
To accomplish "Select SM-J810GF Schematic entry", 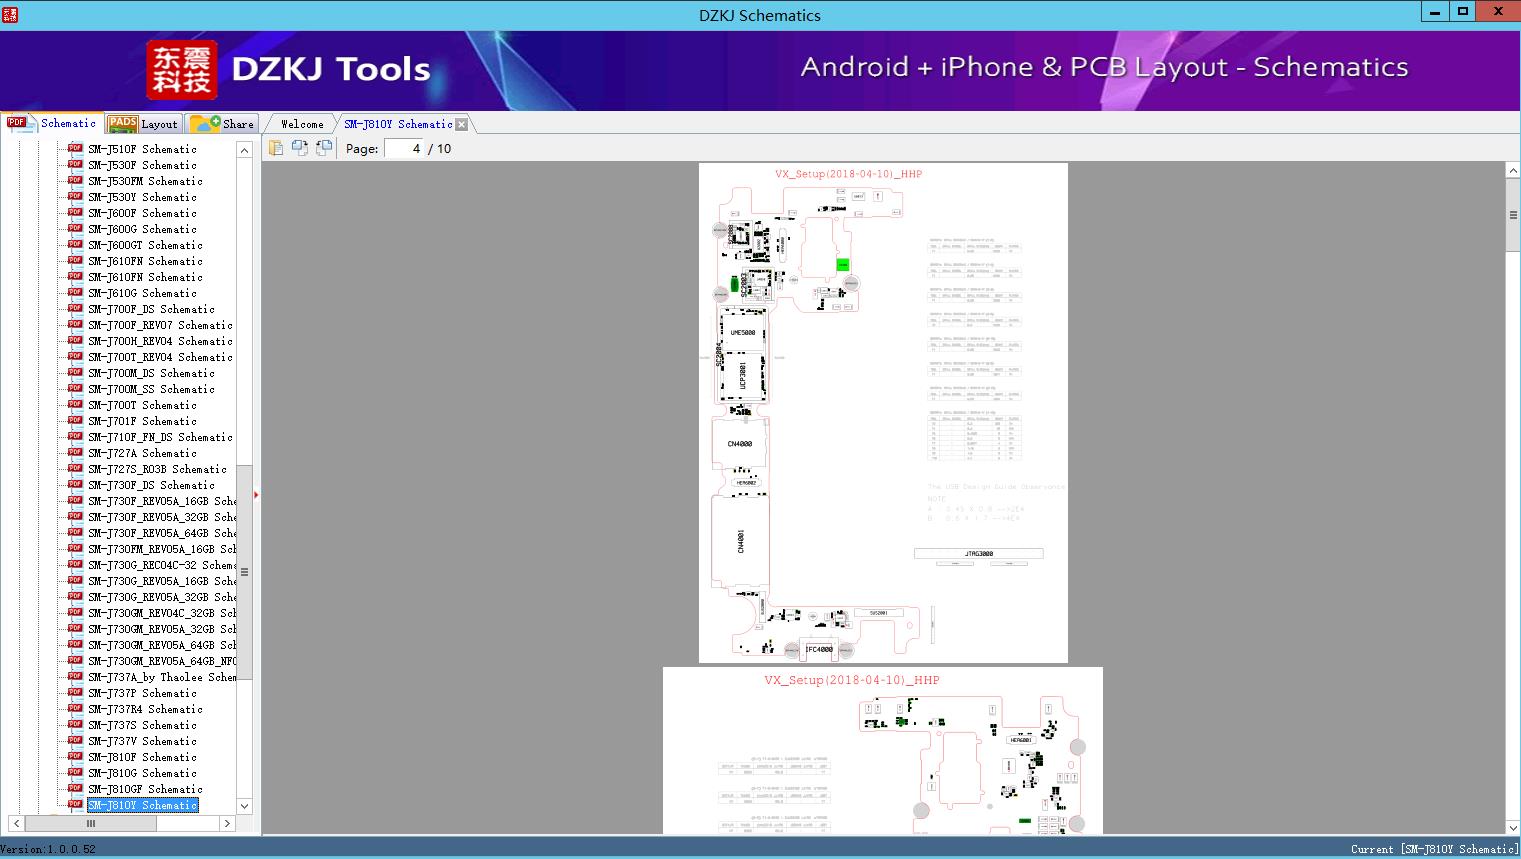I will click(145, 789).
